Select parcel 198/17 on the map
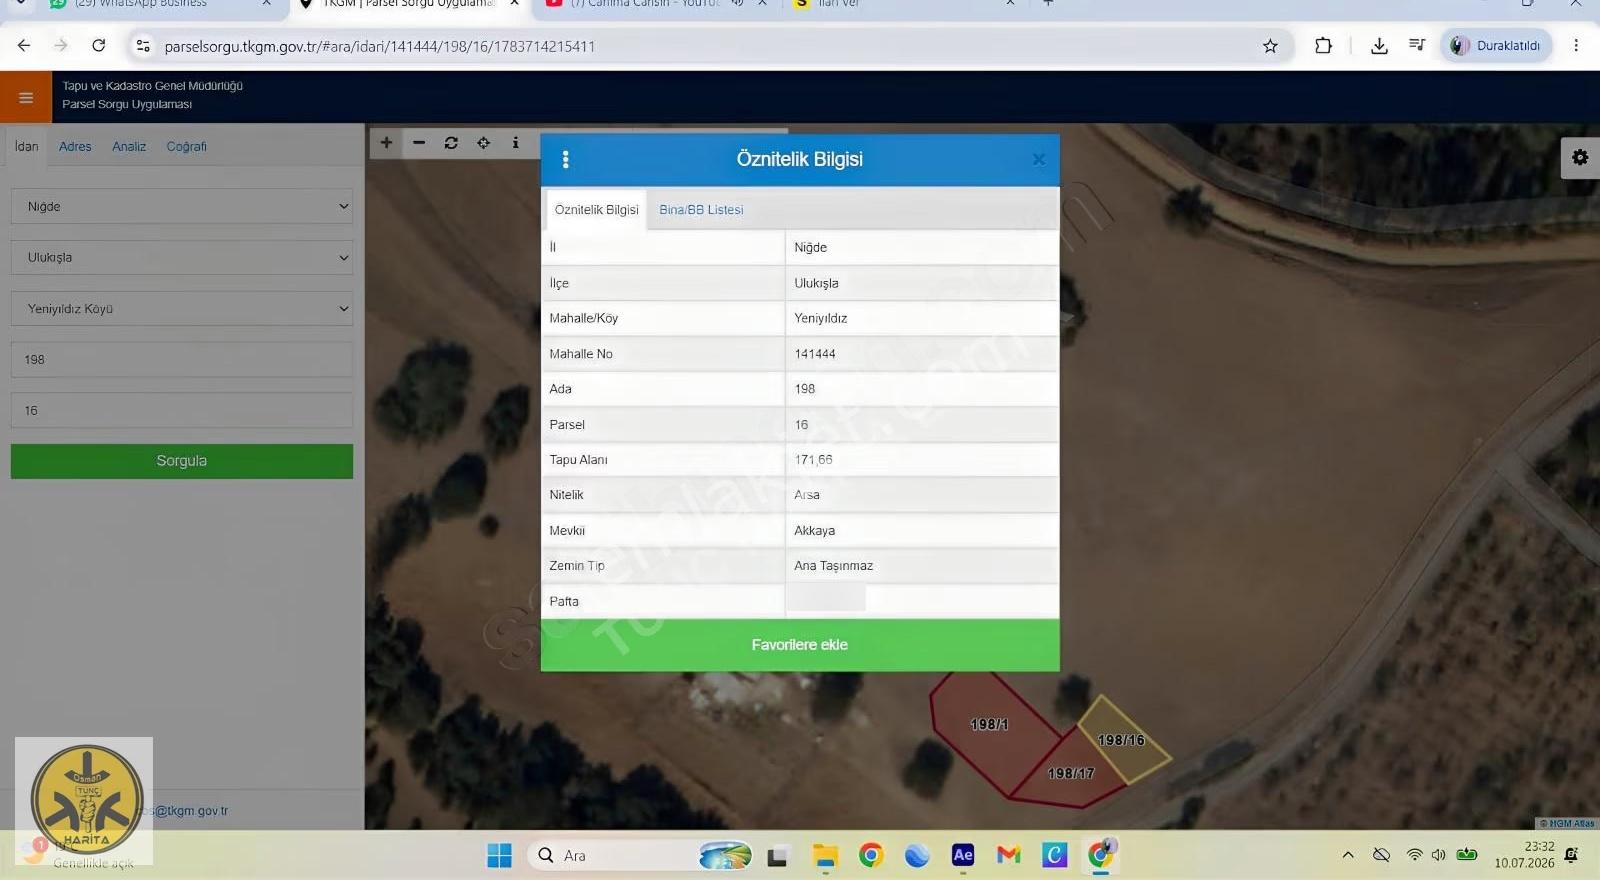 tap(1071, 773)
